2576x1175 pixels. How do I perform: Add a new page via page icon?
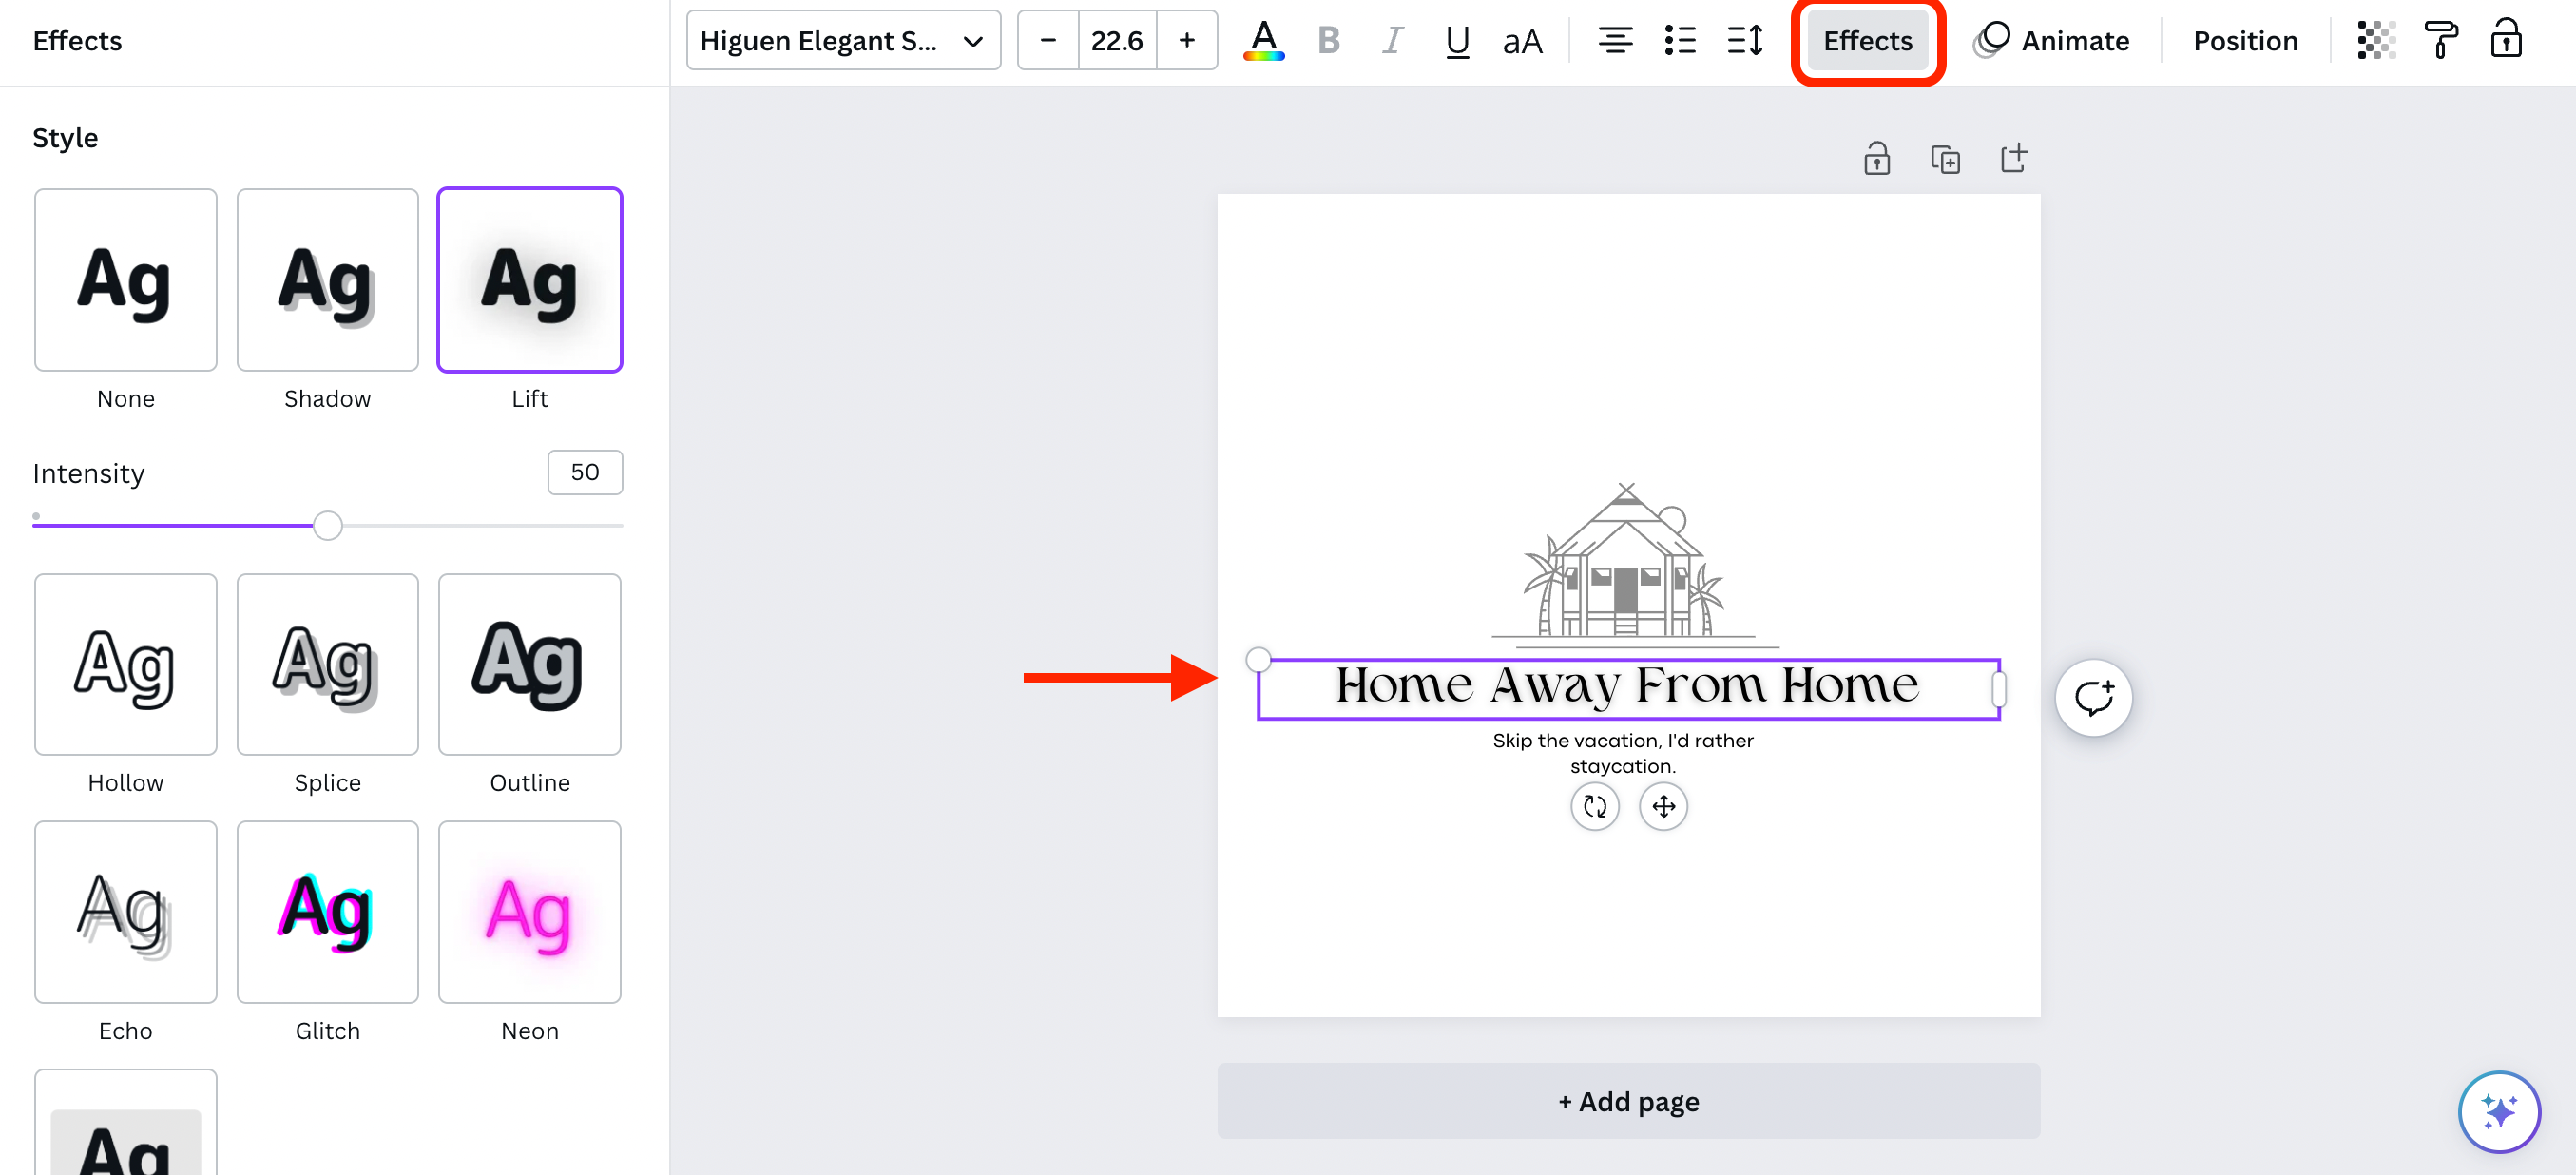pos(2013,158)
